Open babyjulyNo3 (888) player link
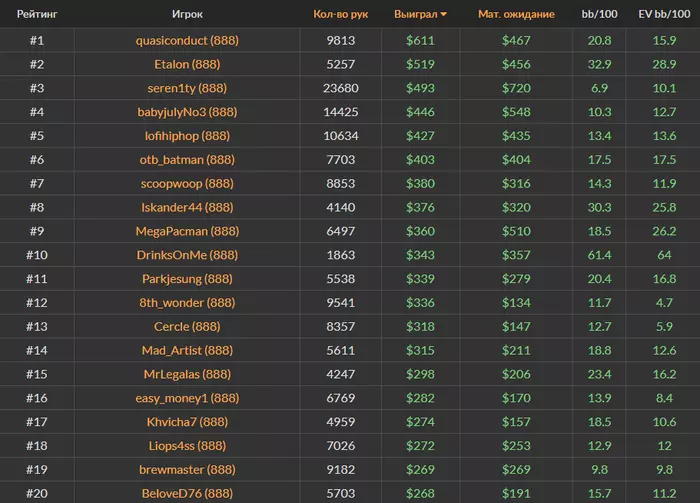Image resolution: width=700 pixels, height=503 pixels. tap(187, 113)
